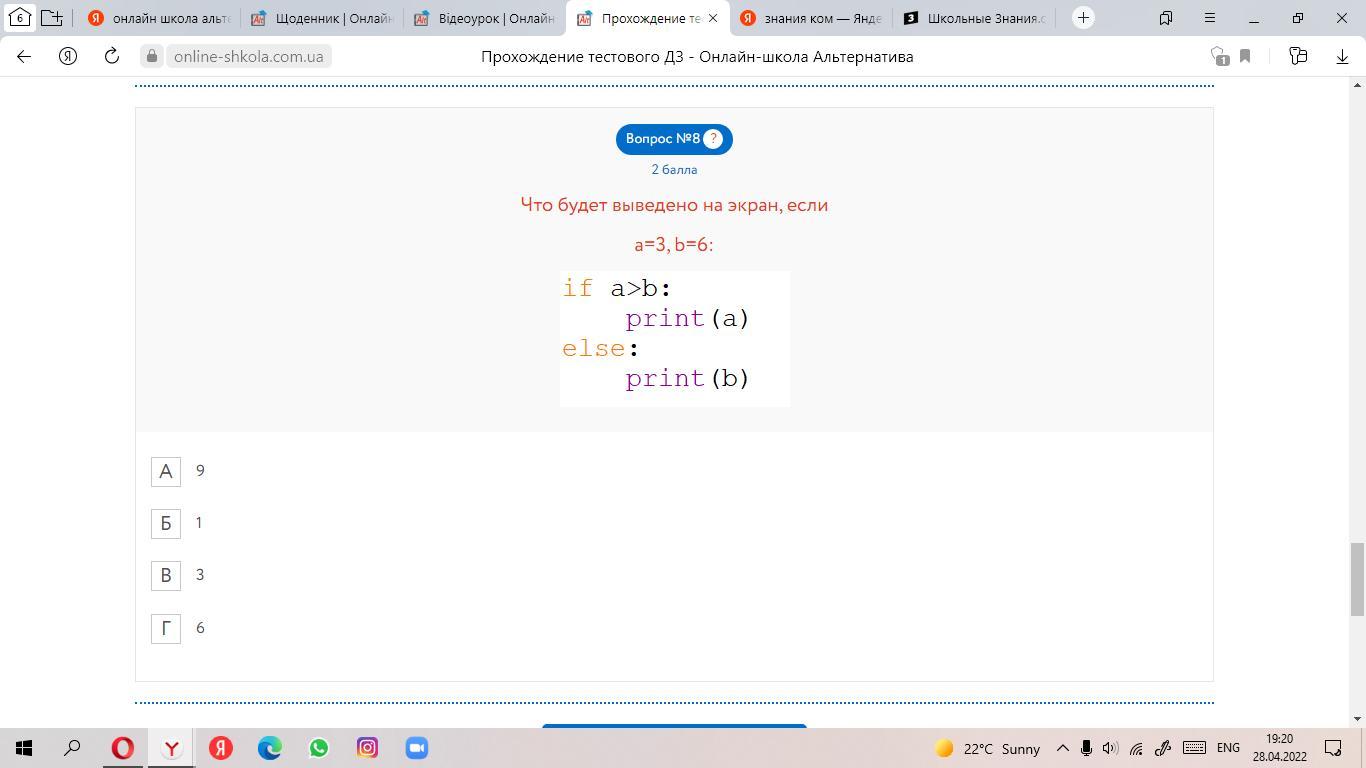The image size is (1366, 768).
Task: Expand the hidden system tray icons
Action: 1063,748
